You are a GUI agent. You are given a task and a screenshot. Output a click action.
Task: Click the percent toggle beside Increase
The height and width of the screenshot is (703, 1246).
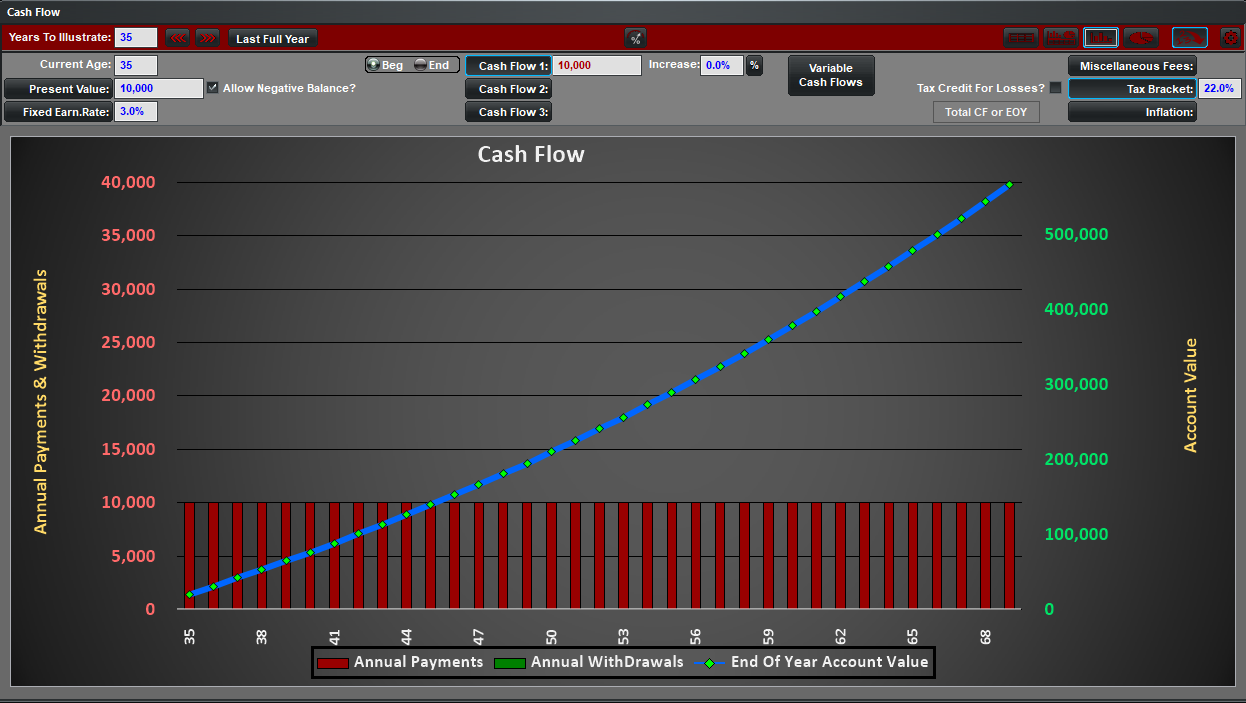tap(754, 65)
